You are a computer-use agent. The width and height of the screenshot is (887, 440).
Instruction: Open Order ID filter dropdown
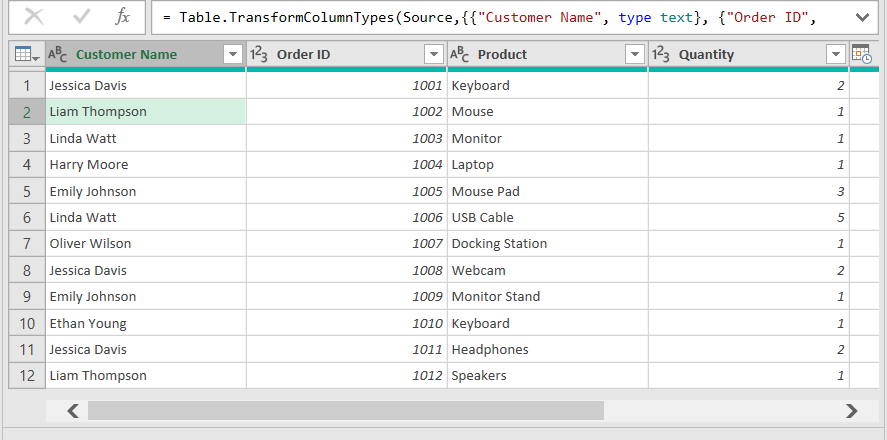434,55
